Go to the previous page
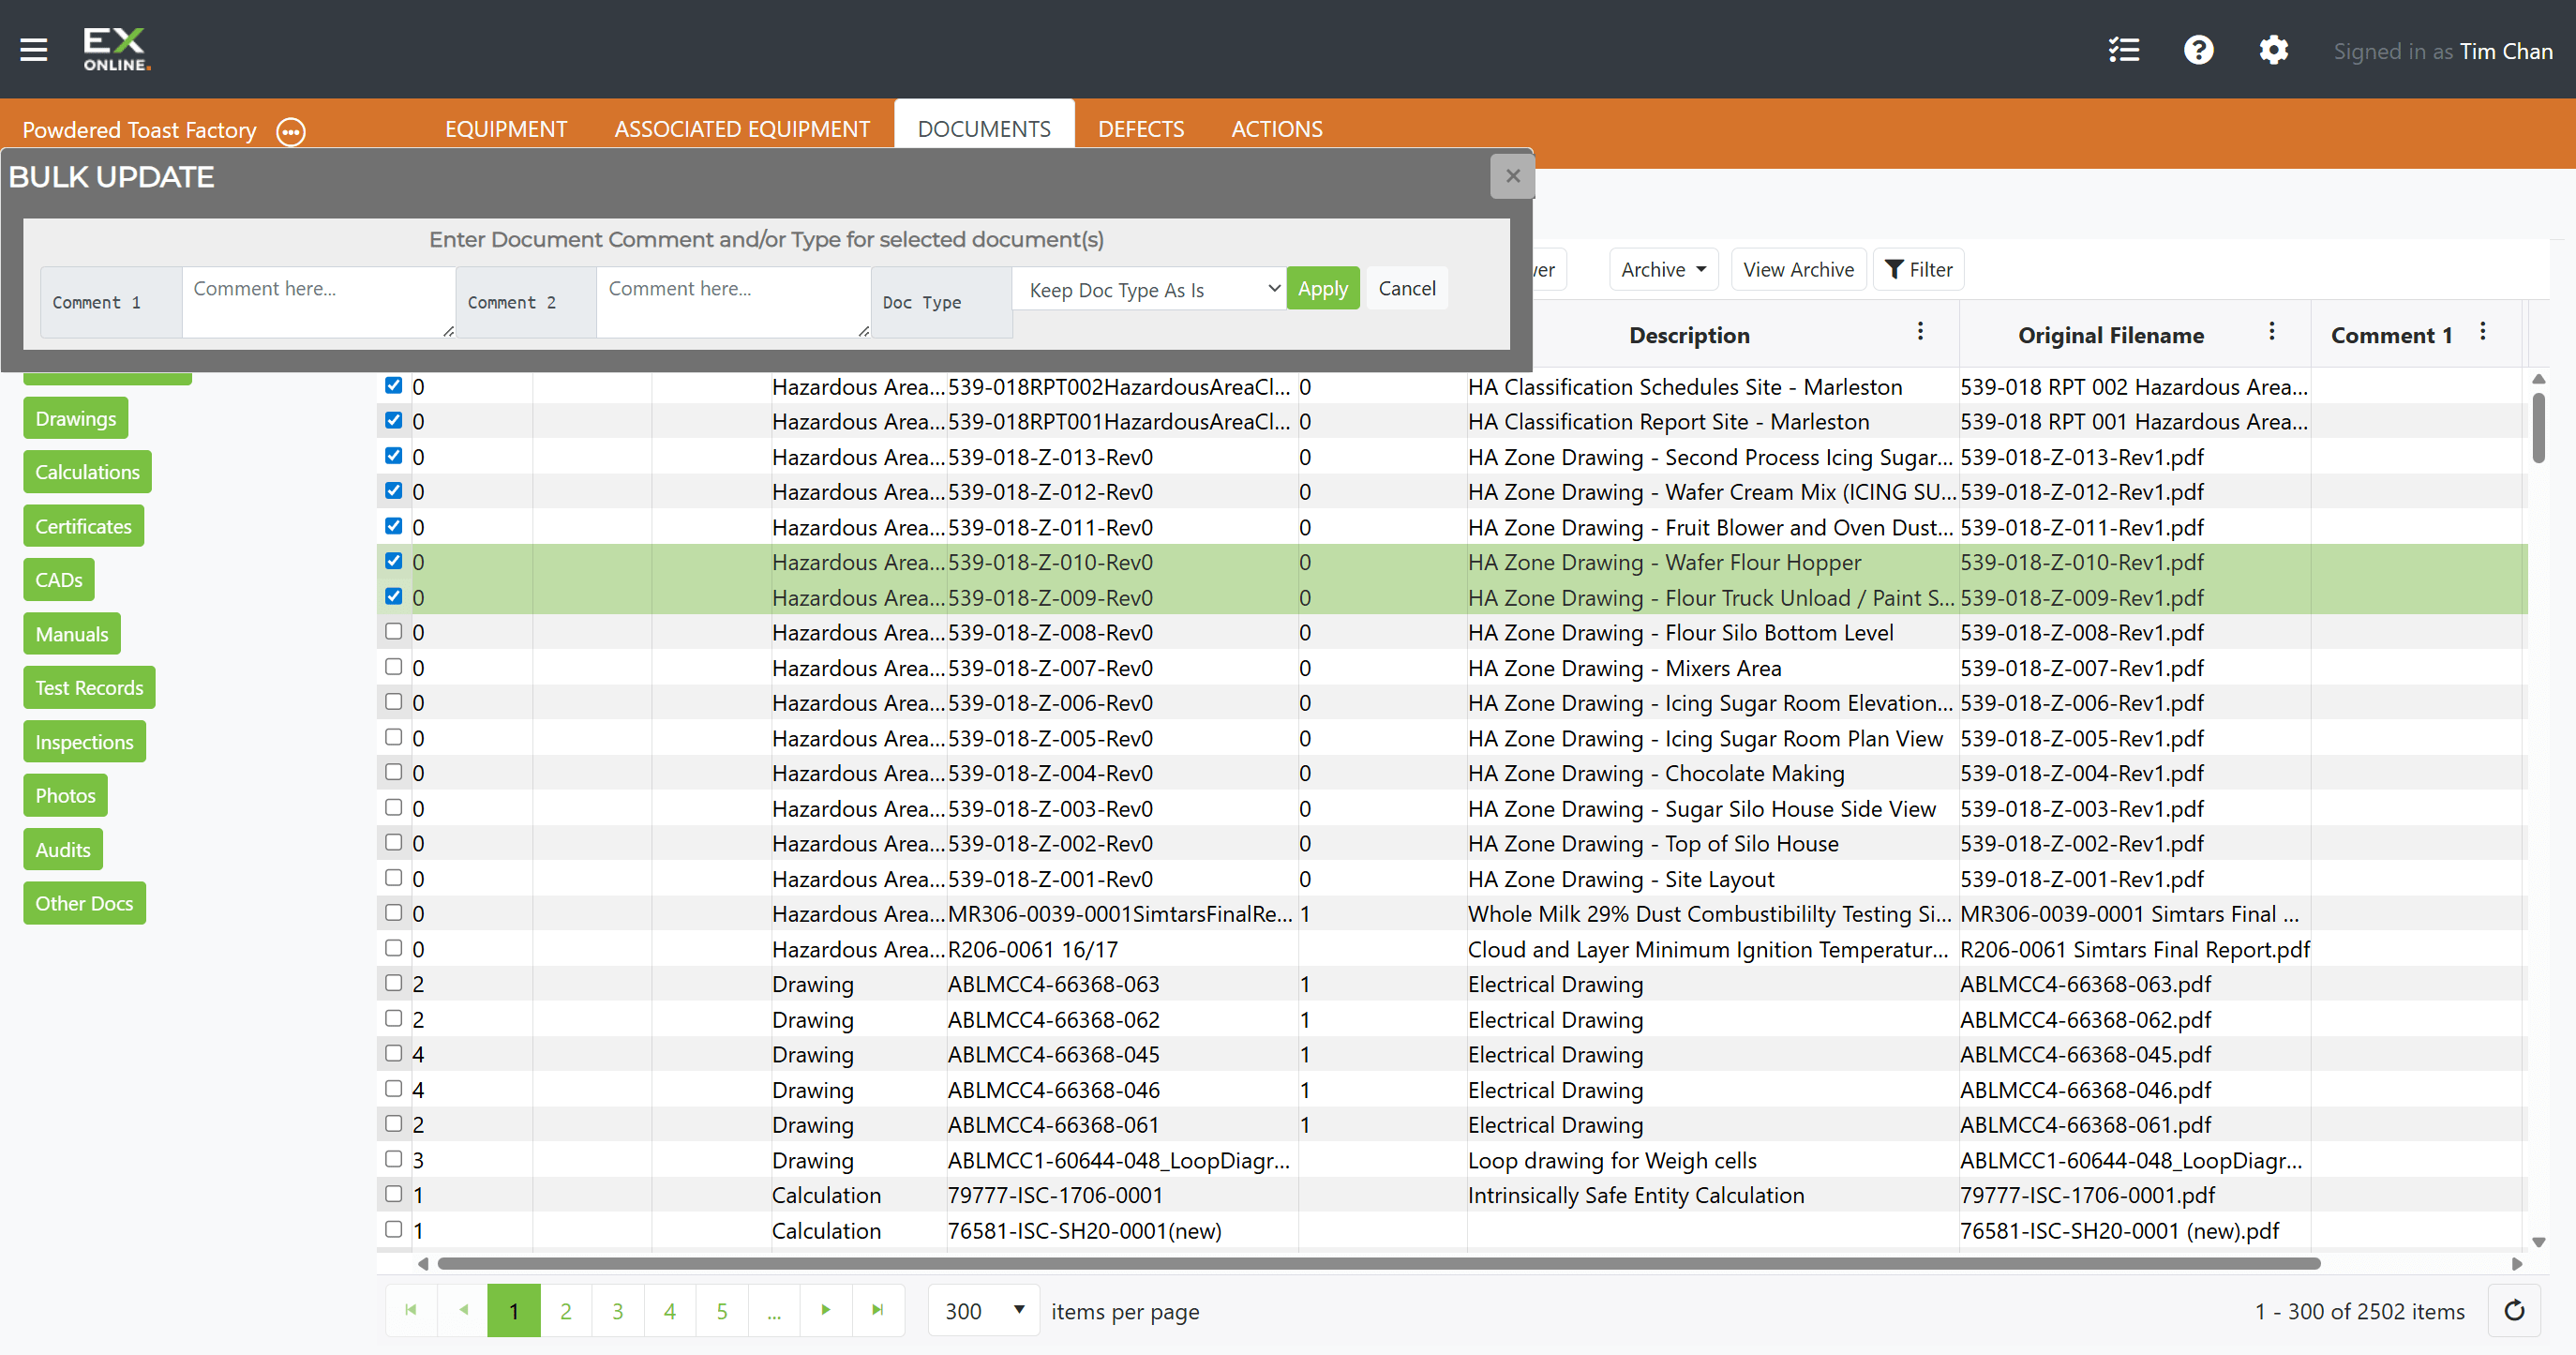Viewport: 2576px width, 1355px height. click(463, 1310)
